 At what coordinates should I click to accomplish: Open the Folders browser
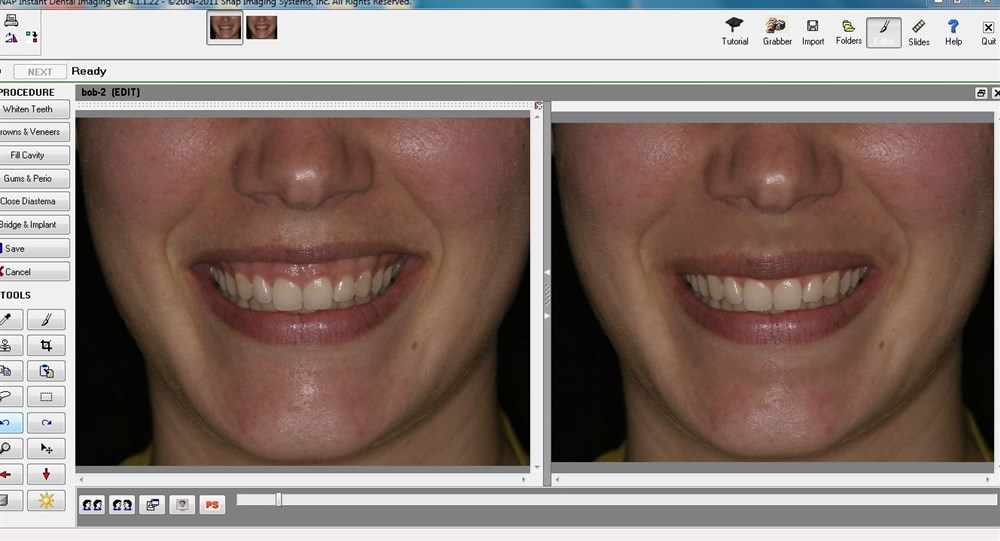848,32
